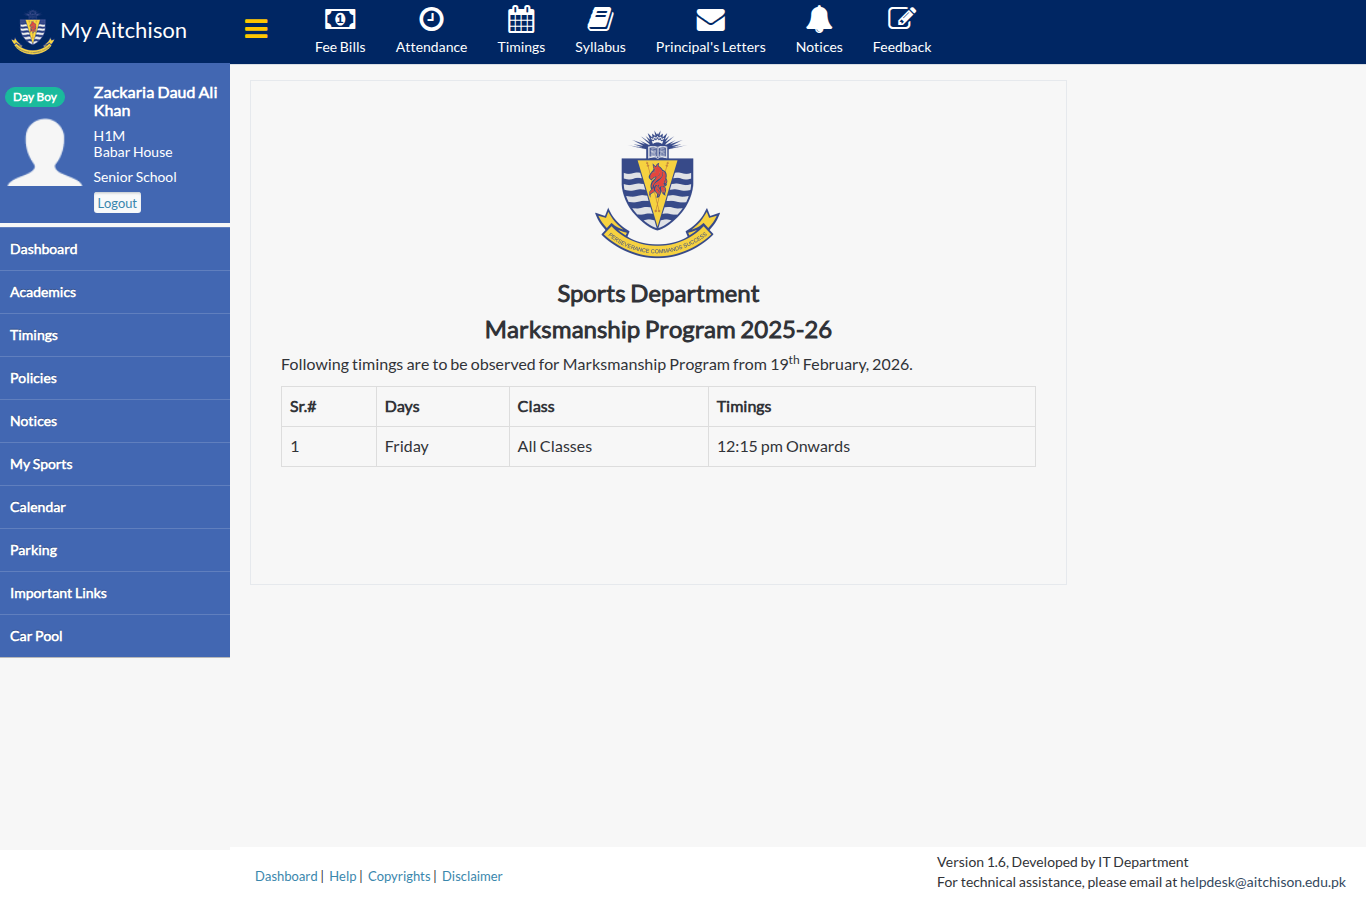Viewport: 1366px width, 900px height.
Task: Click the Help footer link
Action: [x=343, y=876]
